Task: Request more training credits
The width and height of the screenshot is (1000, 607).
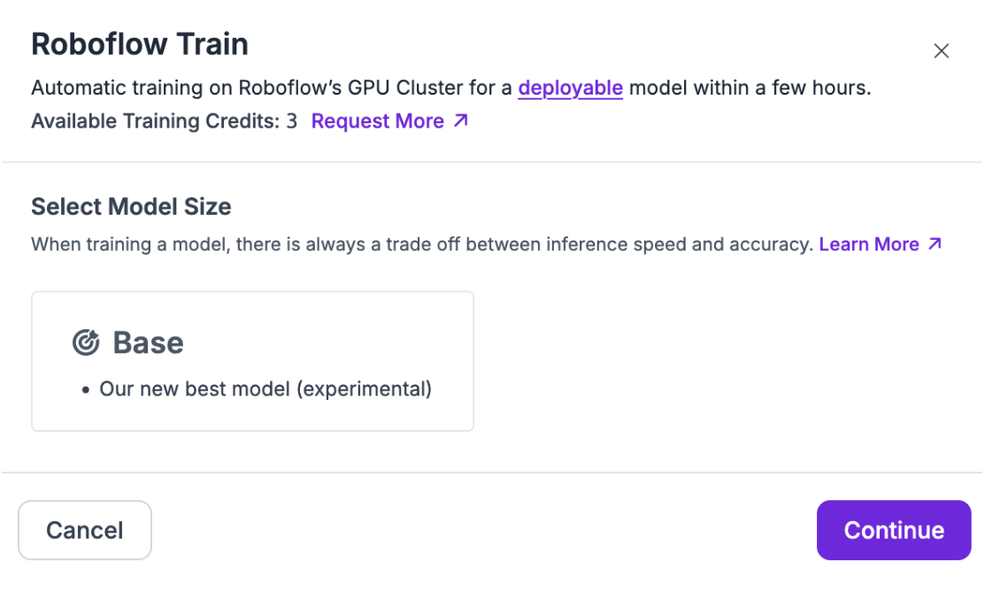Action: [x=378, y=120]
